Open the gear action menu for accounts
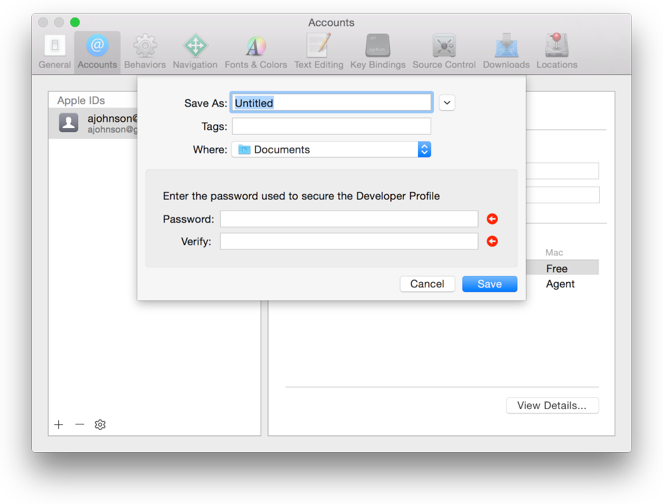Screen dimensions: 663x504 coord(100,425)
